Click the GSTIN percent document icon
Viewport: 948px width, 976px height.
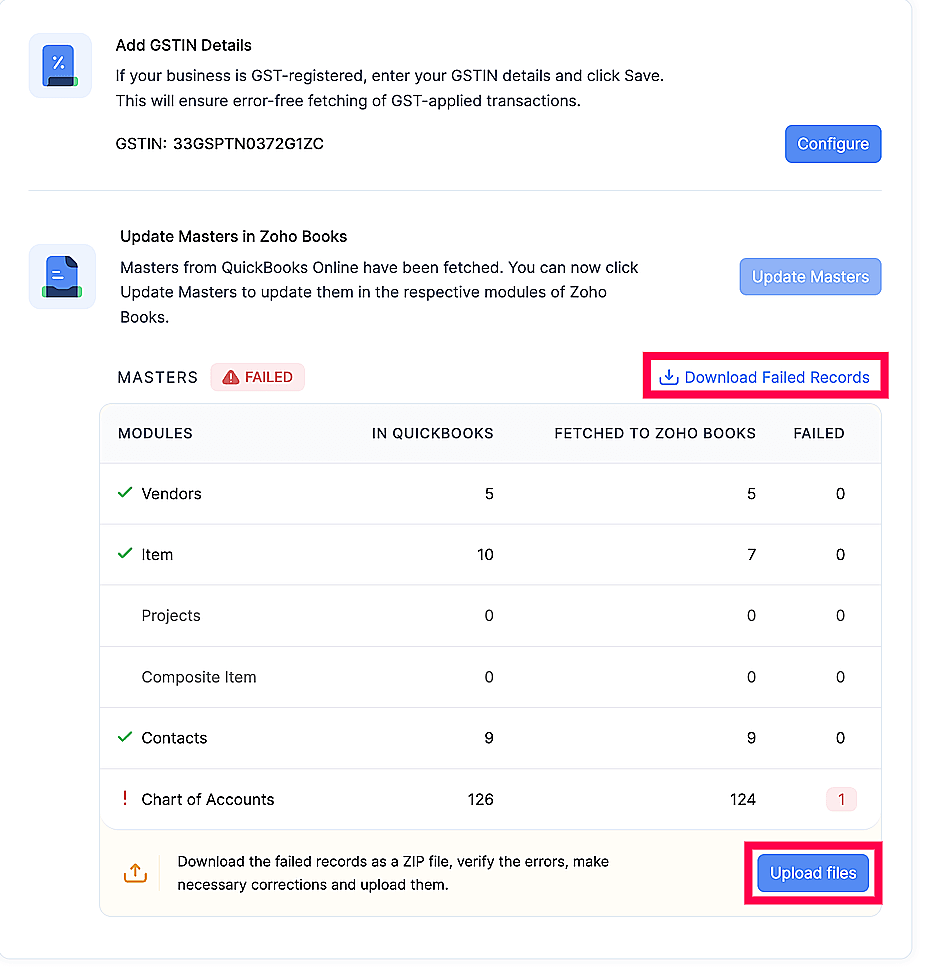(60, 65)
